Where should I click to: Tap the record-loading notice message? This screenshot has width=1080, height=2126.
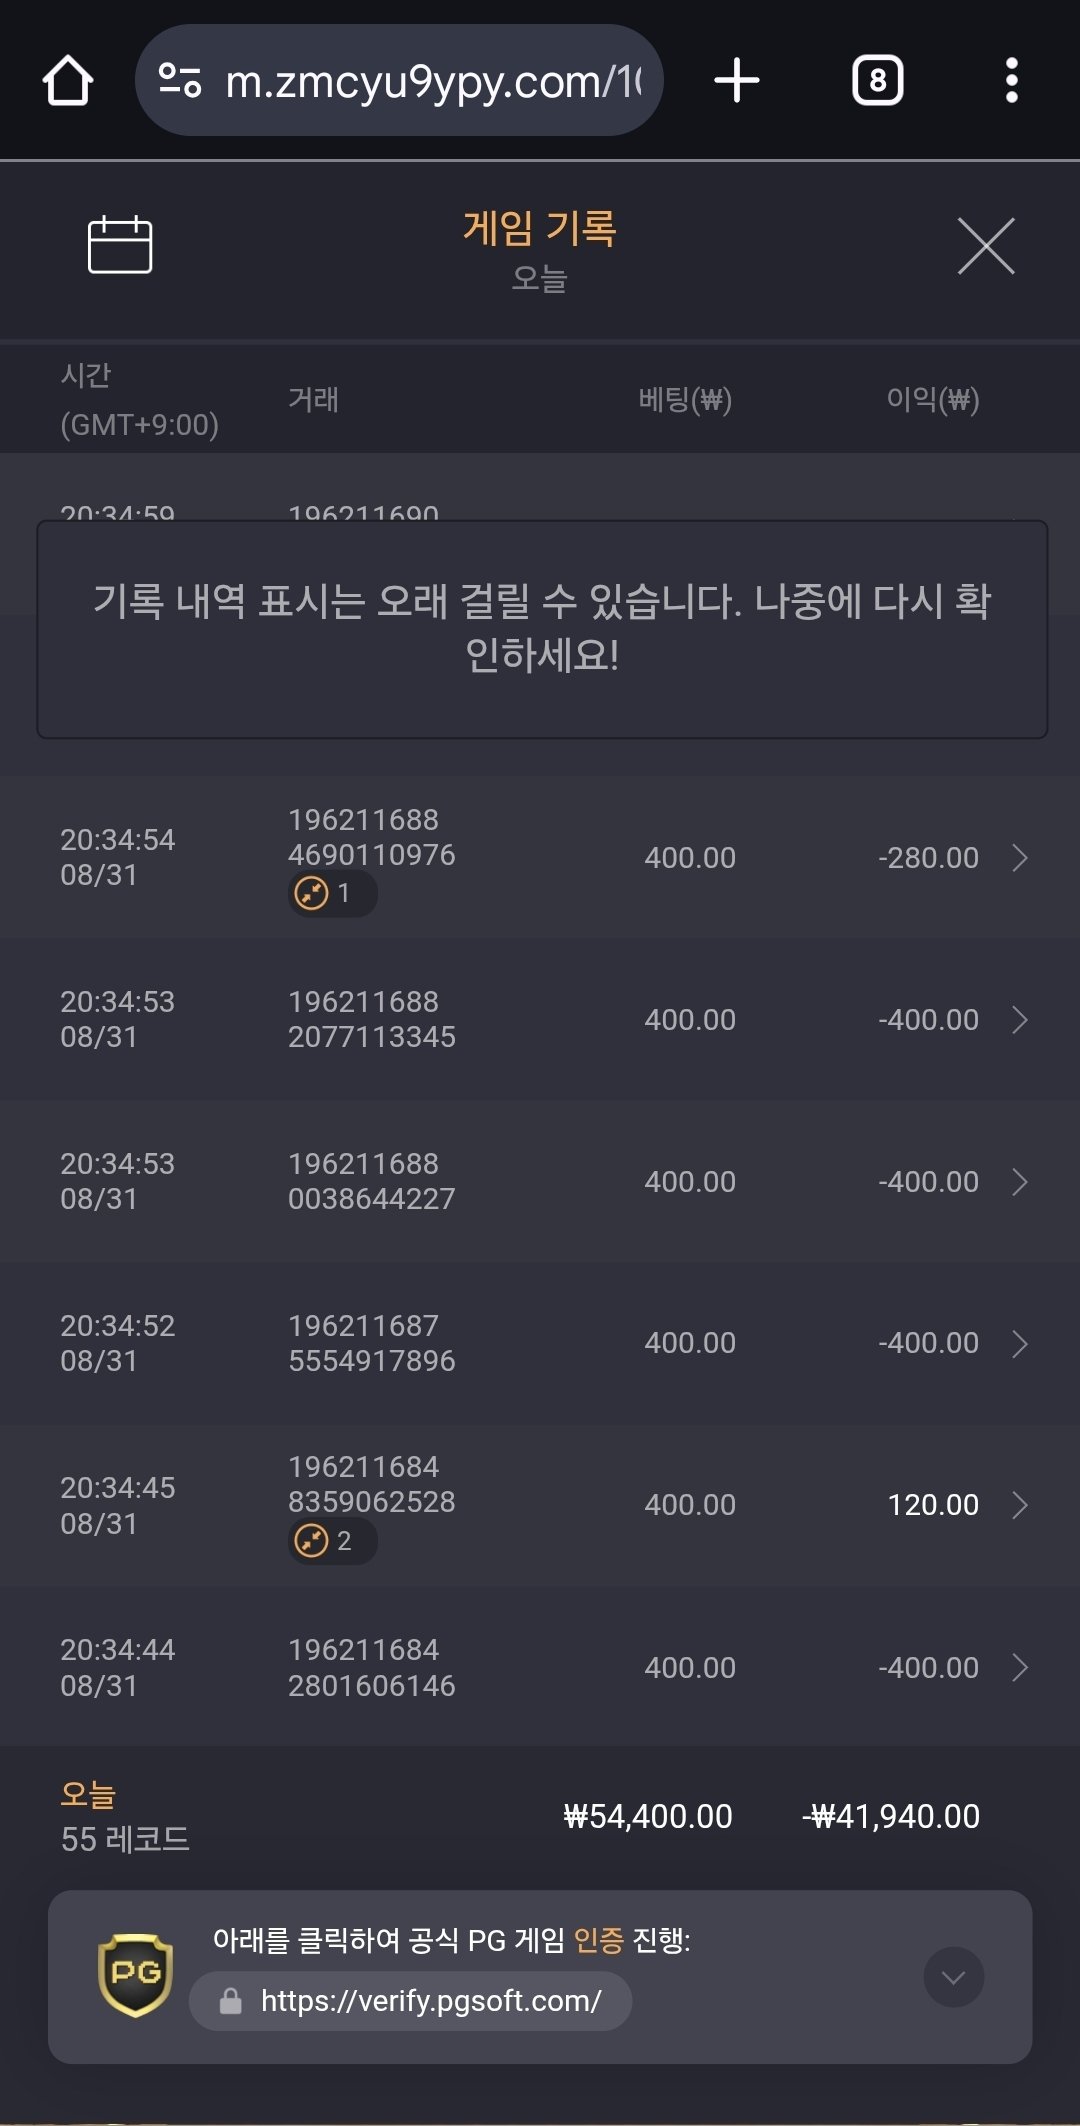point(542,628)
